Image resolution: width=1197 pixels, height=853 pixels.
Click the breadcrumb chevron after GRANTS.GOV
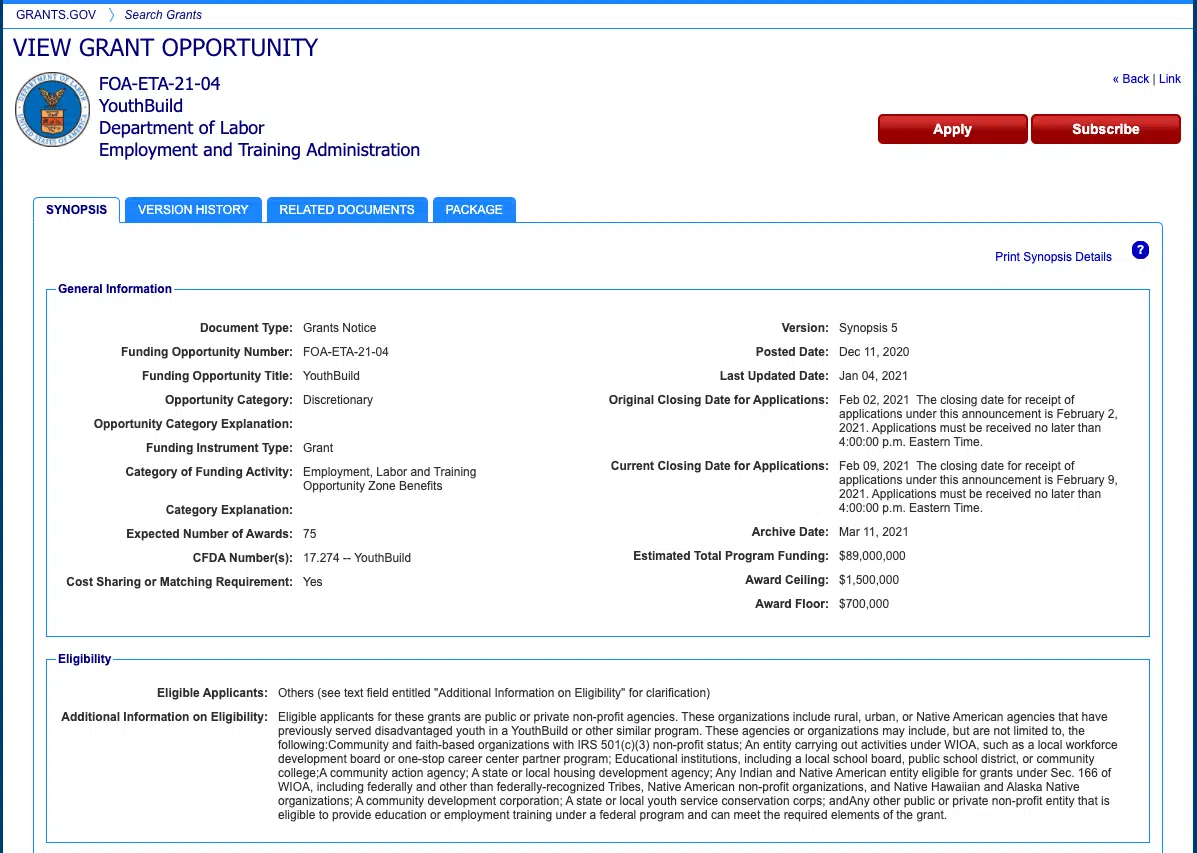(x=111, y=15)
